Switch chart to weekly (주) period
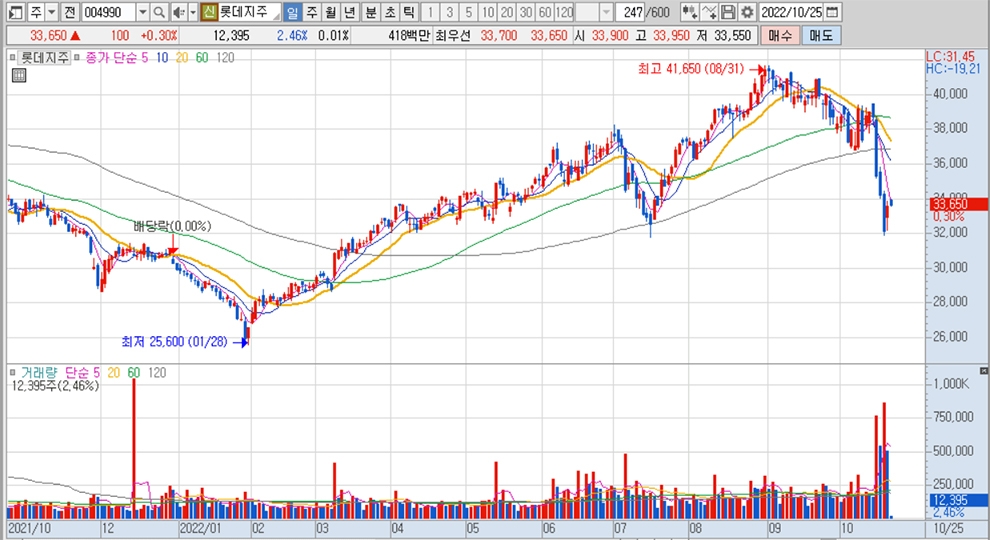 tap(311, 12)
